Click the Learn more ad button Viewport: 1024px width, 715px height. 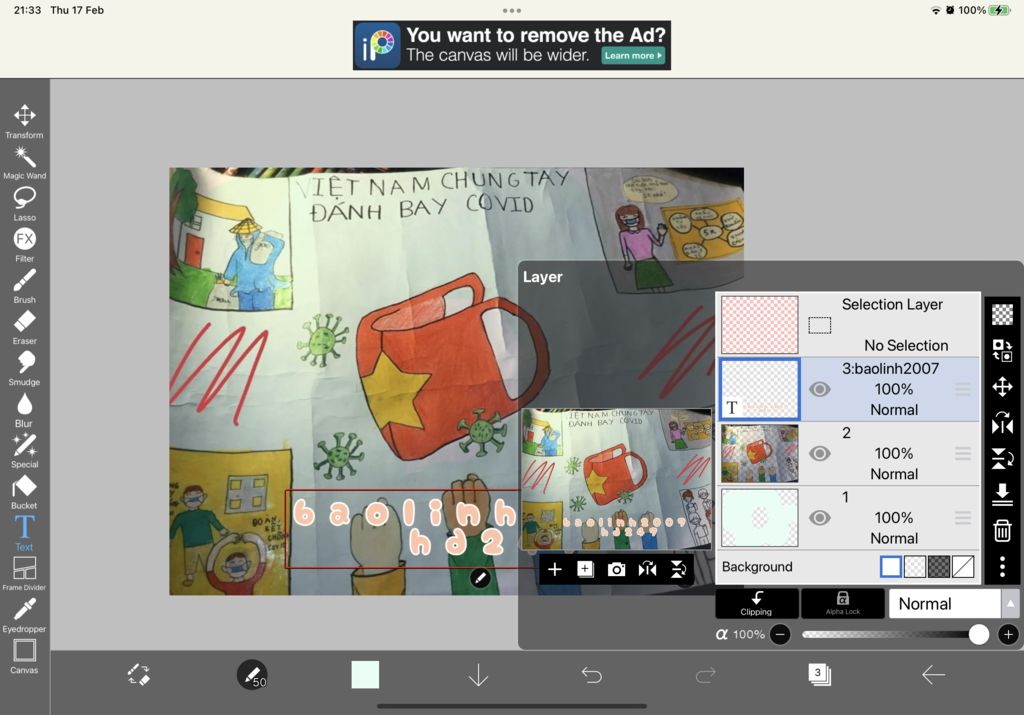coord(633,56)
